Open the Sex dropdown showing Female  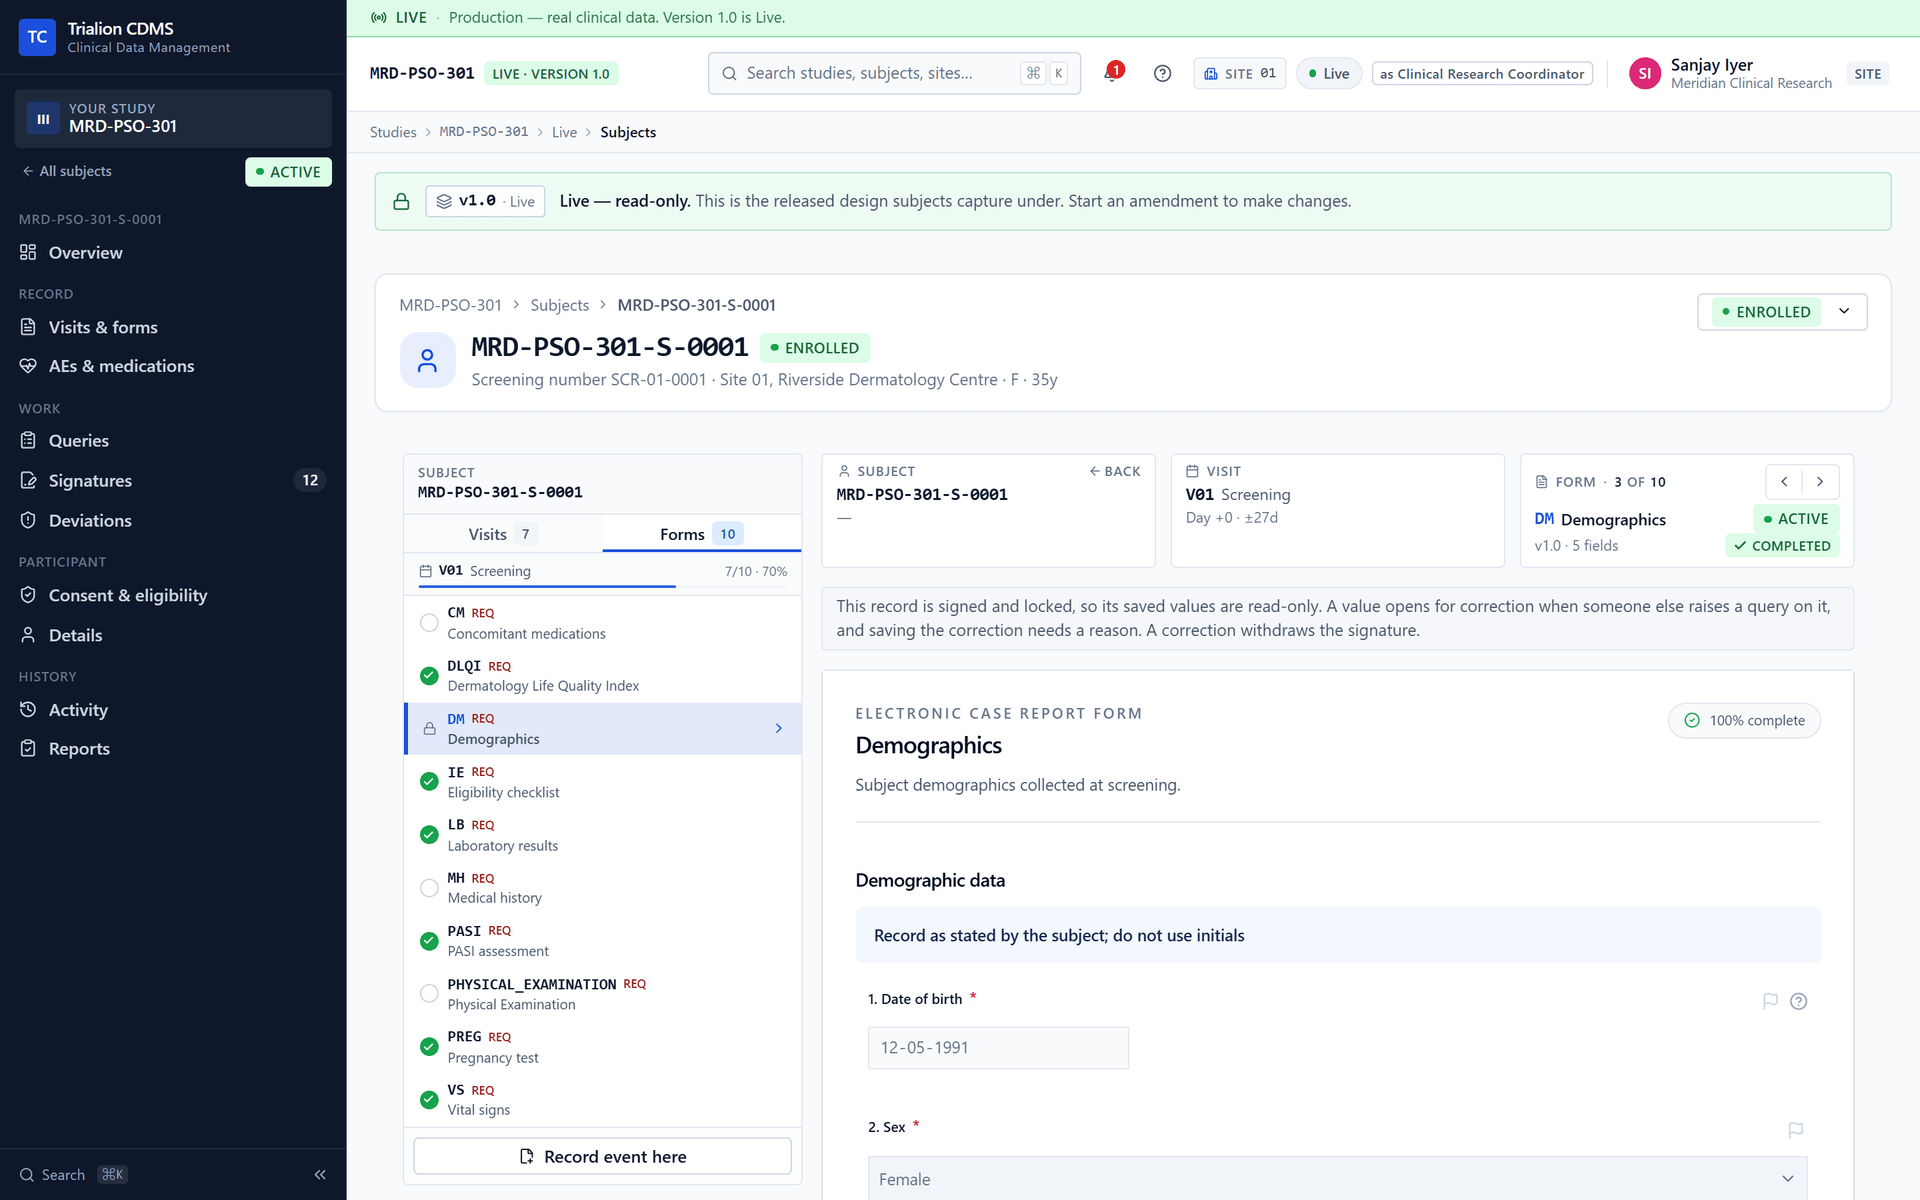(1337, 1179)
